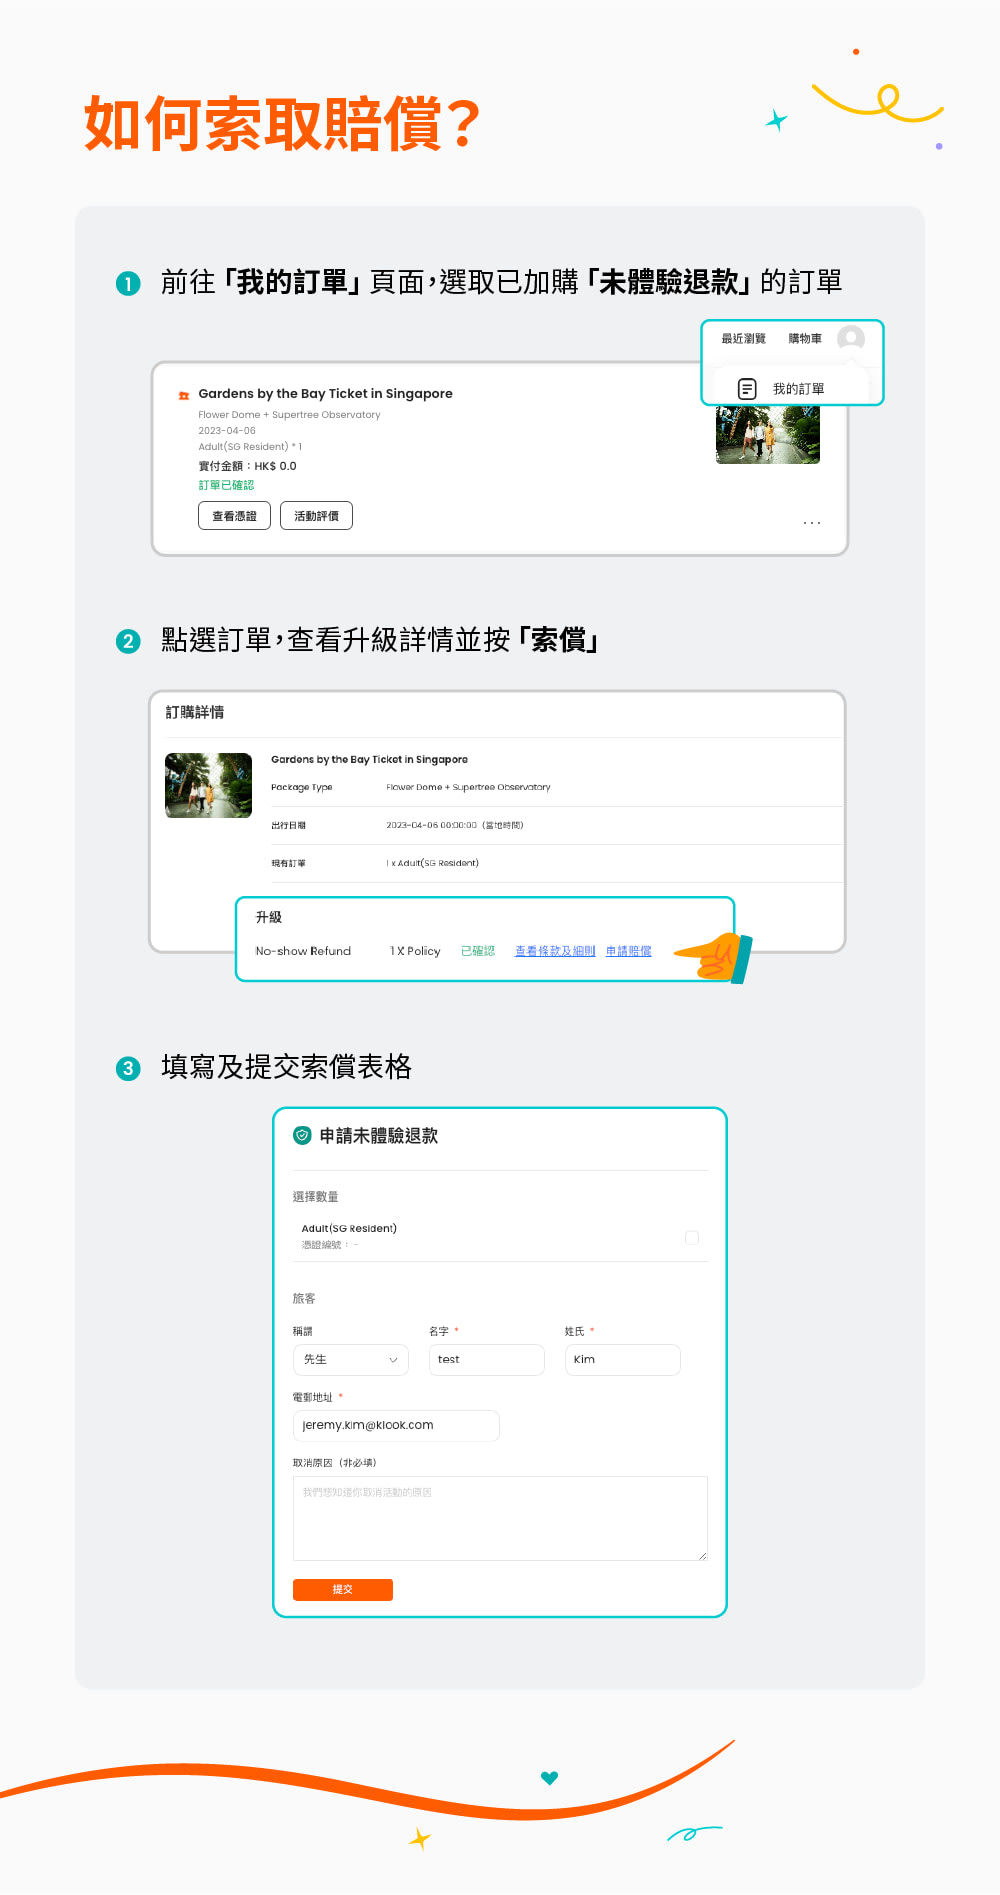The height and width of the screenshot is (1895, 1000).
Task: Open 購物車 in the top navigation
Action: [805, 339]
